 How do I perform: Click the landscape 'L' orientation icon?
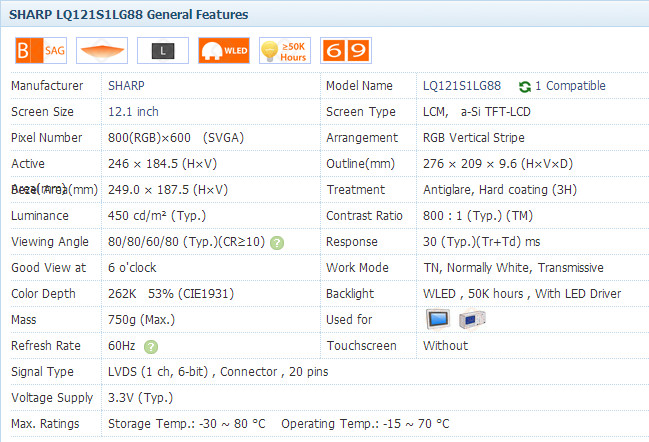(x=163, y=50)
